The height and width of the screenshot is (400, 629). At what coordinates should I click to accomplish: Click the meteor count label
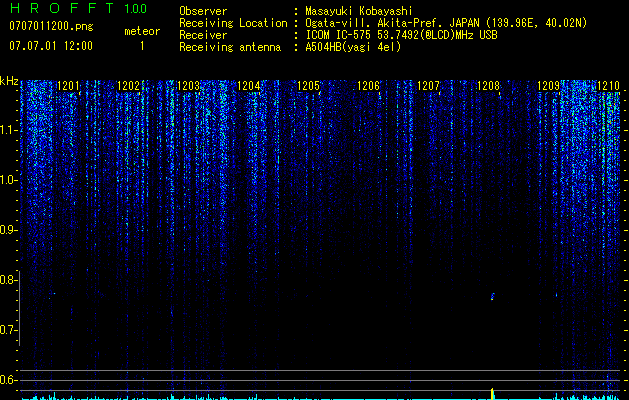(x=142, y=31)
